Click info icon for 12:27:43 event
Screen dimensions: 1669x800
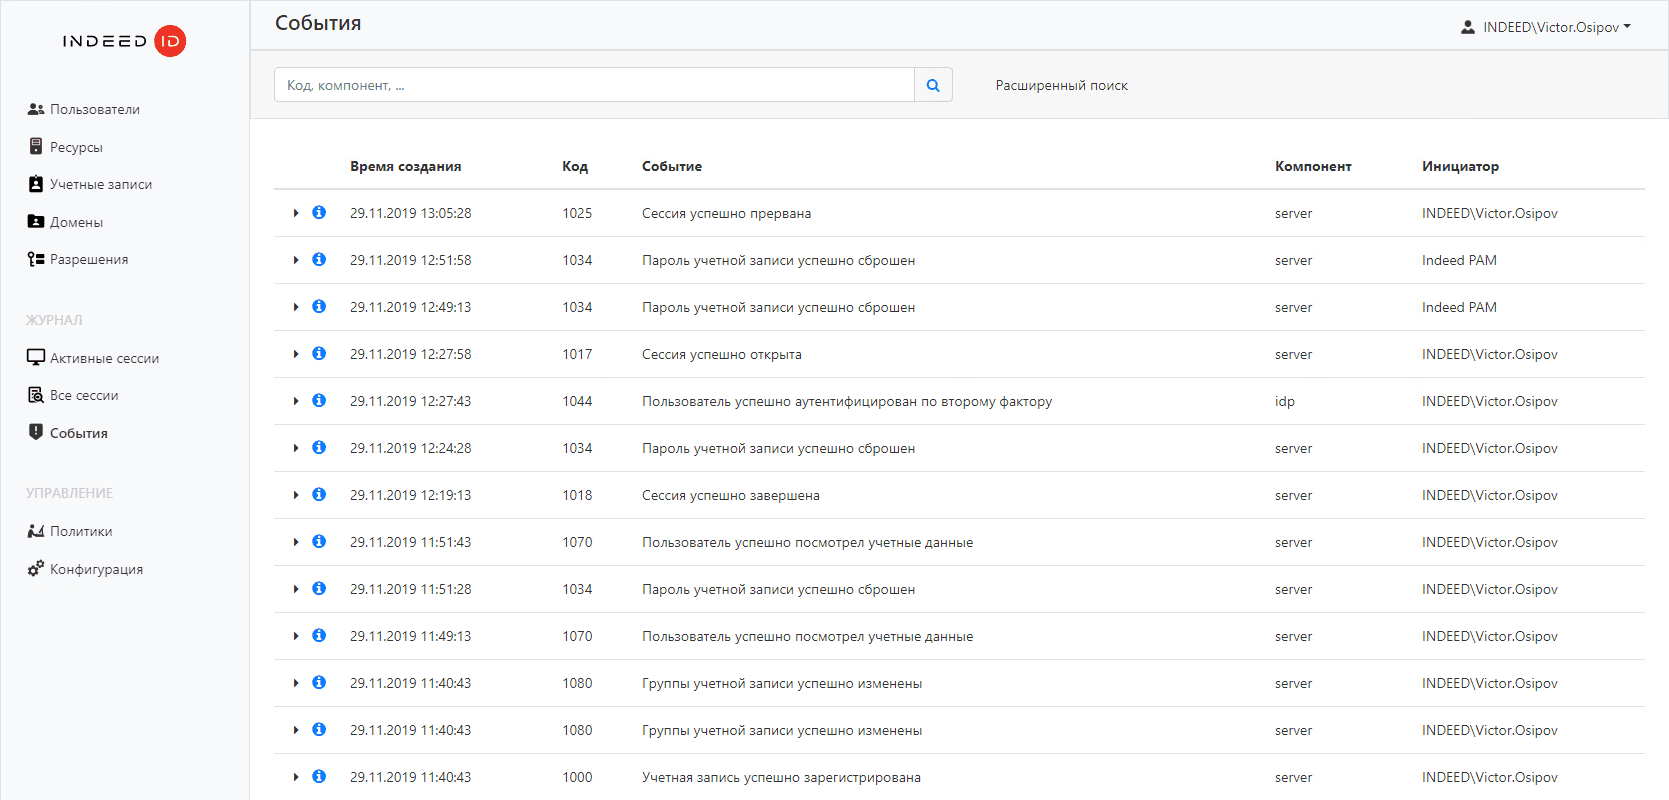(x=319, y=400)
